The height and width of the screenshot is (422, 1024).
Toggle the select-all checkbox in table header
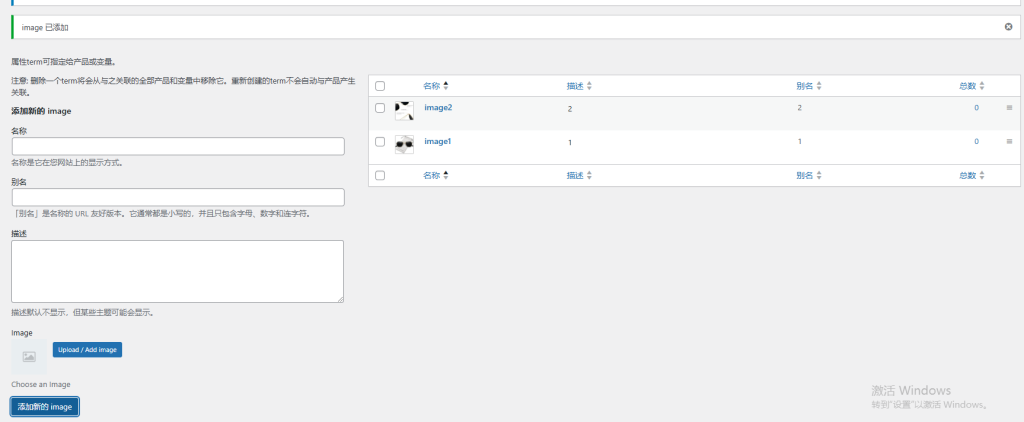(x=380, y=86)
